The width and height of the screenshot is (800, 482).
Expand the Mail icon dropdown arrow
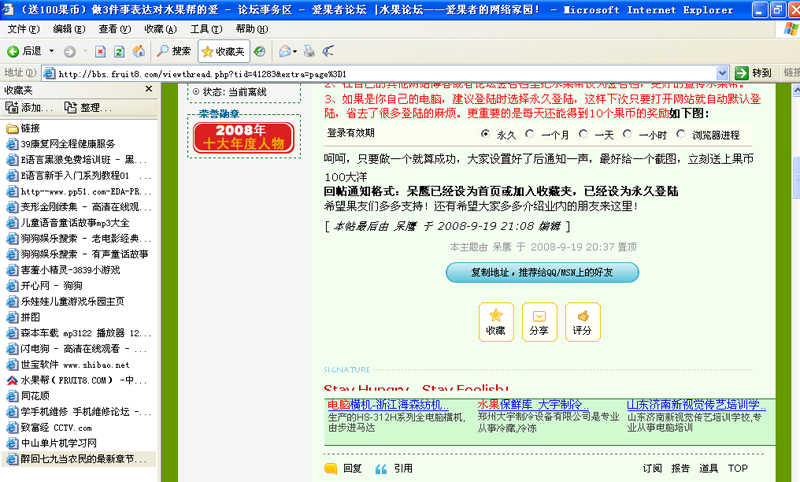coord(295,52)
